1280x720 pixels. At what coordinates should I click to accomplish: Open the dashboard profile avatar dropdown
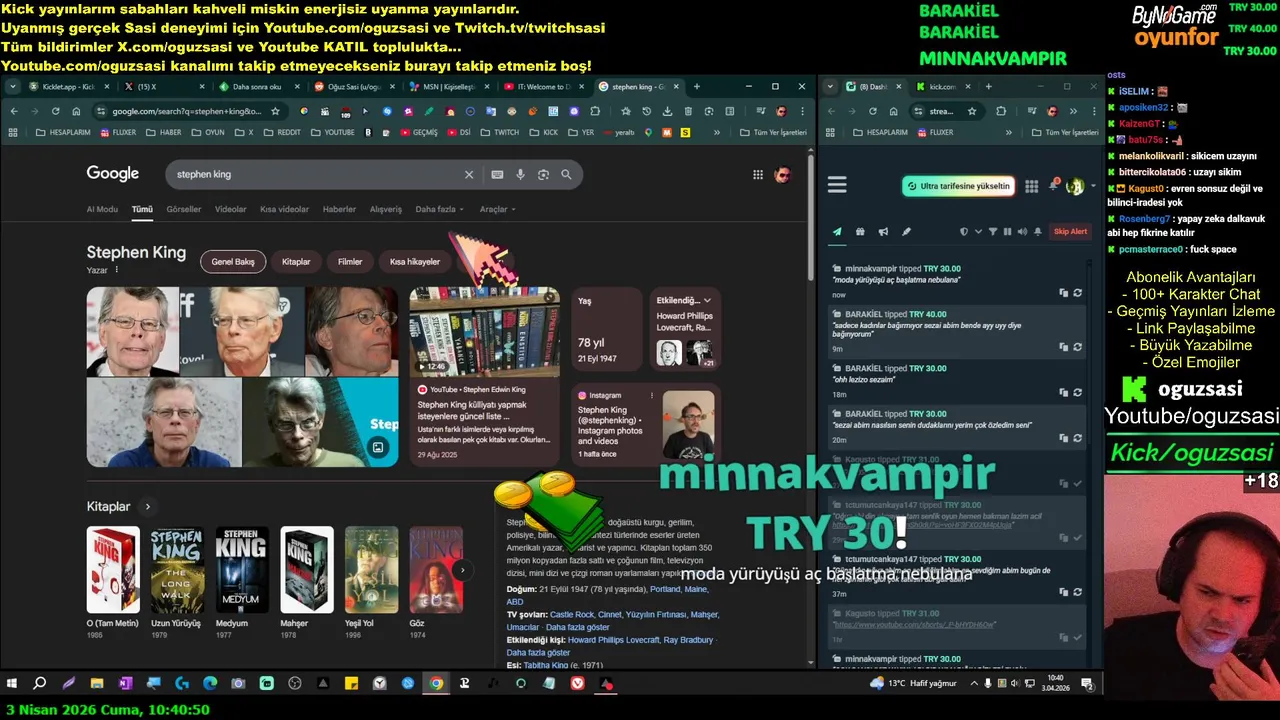1078,186
